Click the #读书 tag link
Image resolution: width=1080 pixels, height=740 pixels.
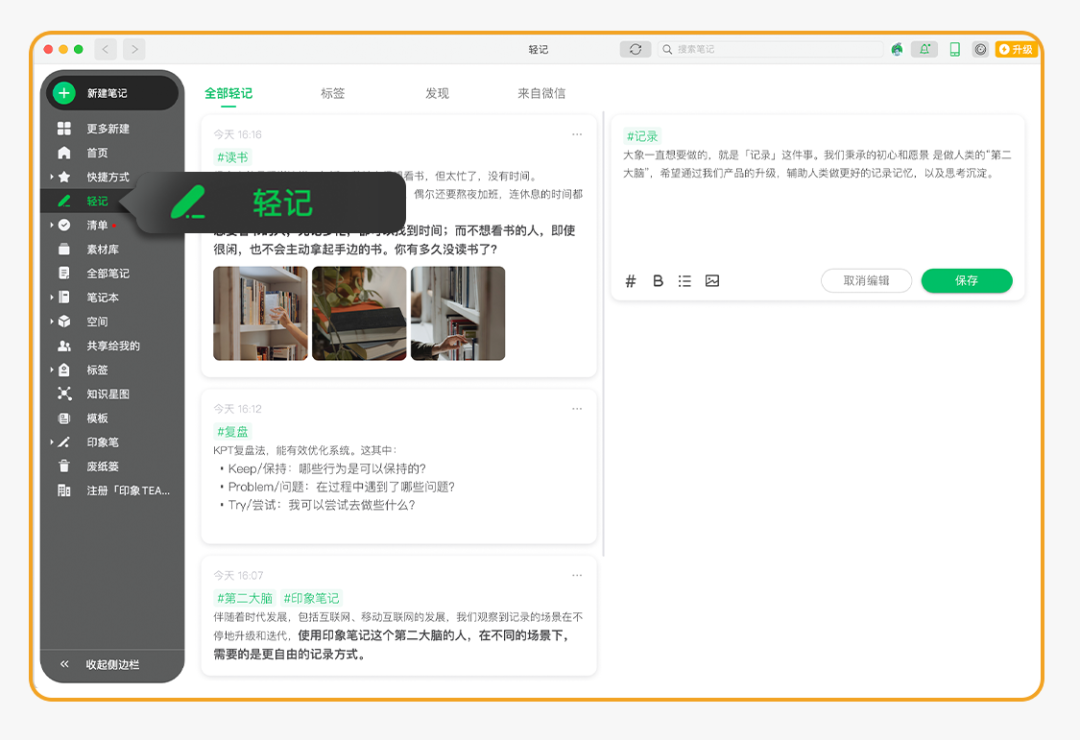(x=232, y=157)
